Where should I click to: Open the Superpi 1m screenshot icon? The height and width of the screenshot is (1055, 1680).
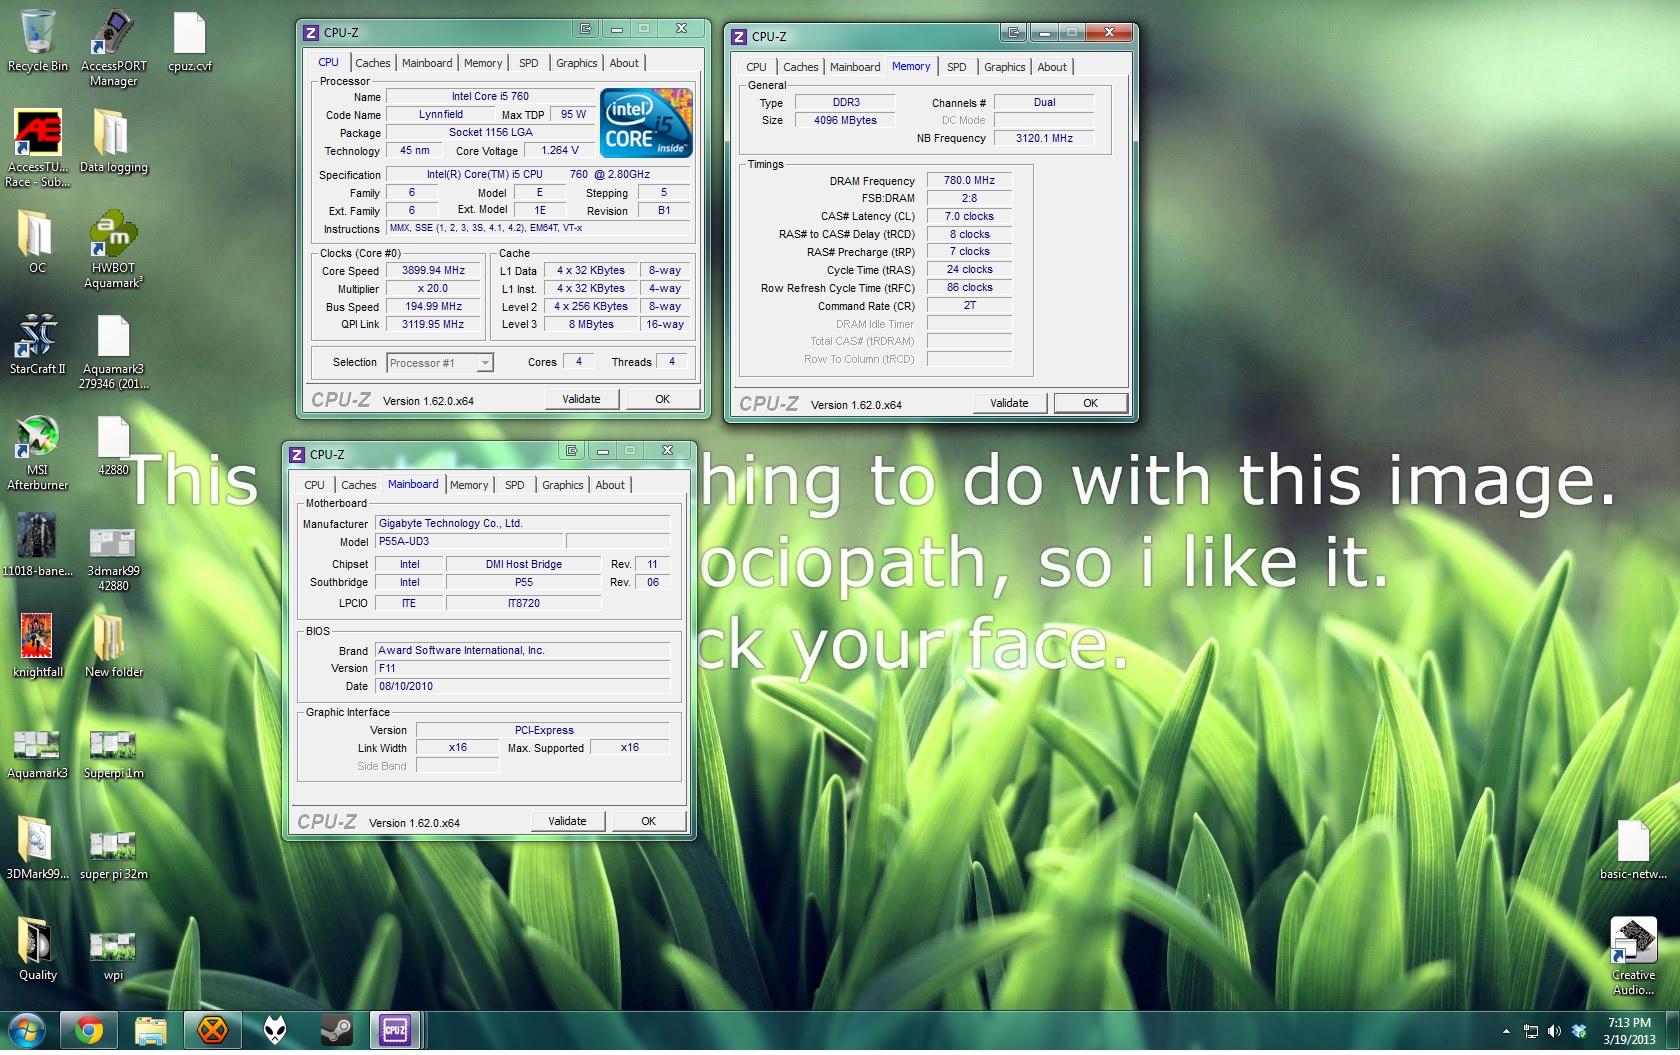[x=113, y=753]
